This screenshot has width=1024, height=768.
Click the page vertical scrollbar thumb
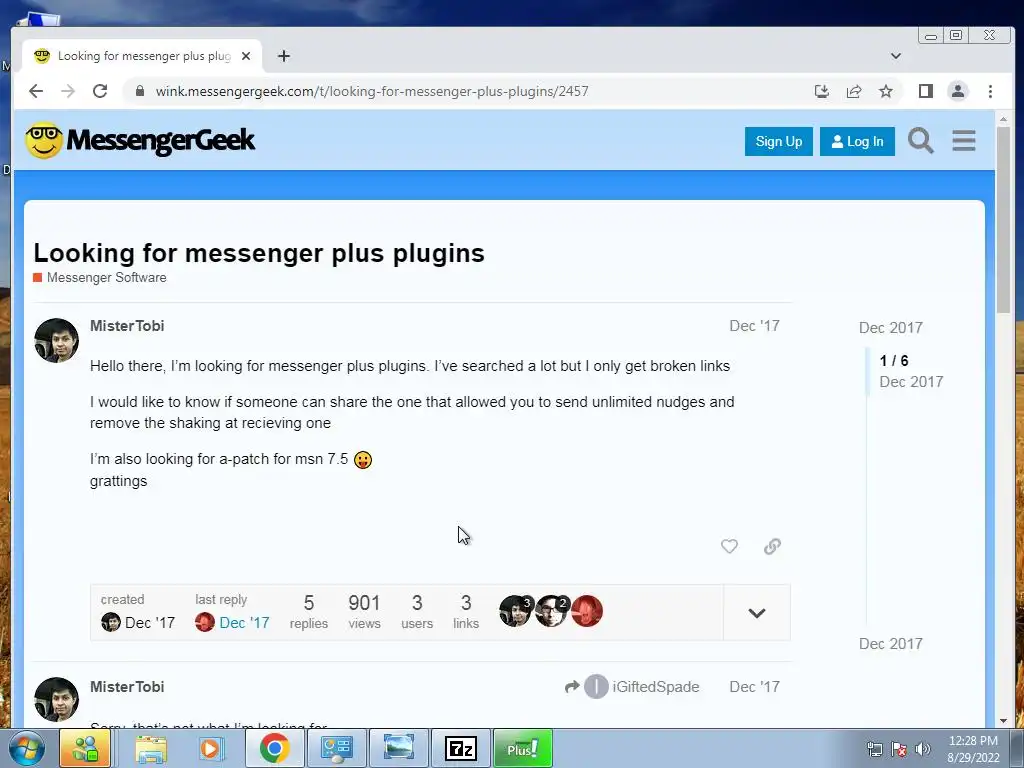tap(1004, 219)
